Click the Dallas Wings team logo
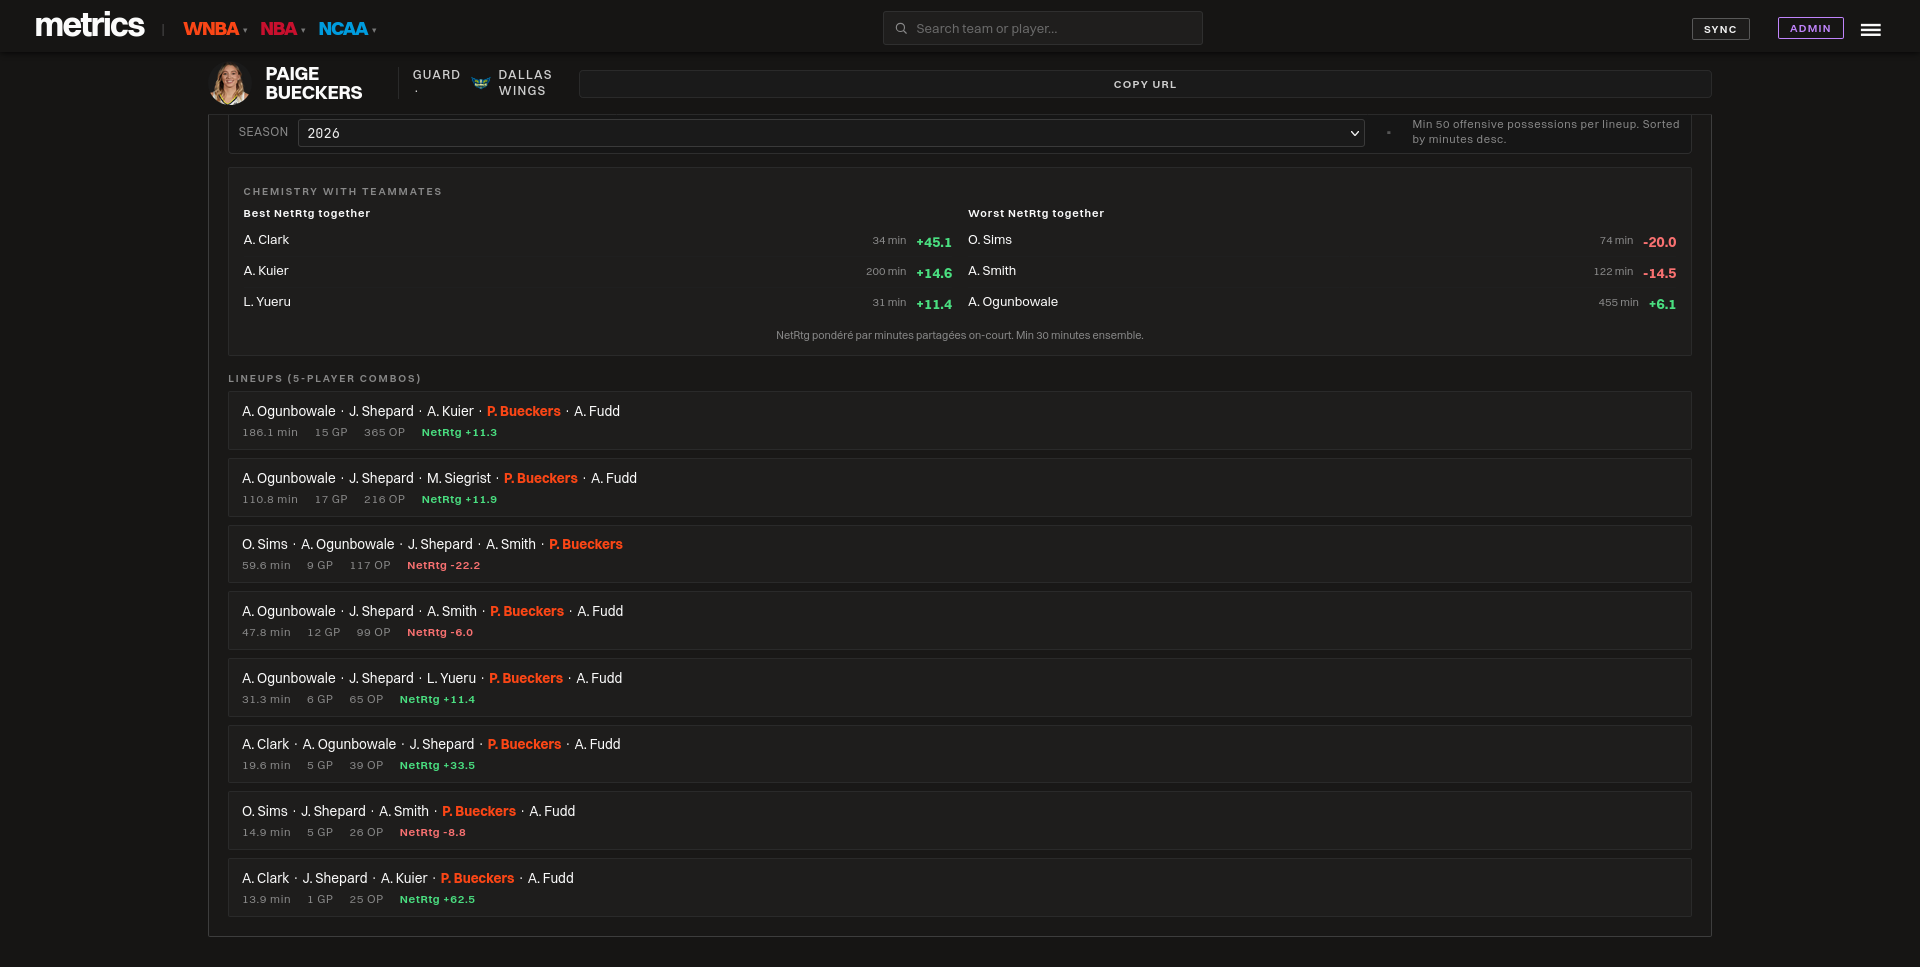Viewport: 1920px width, 967px height. [x=480, y=83]
